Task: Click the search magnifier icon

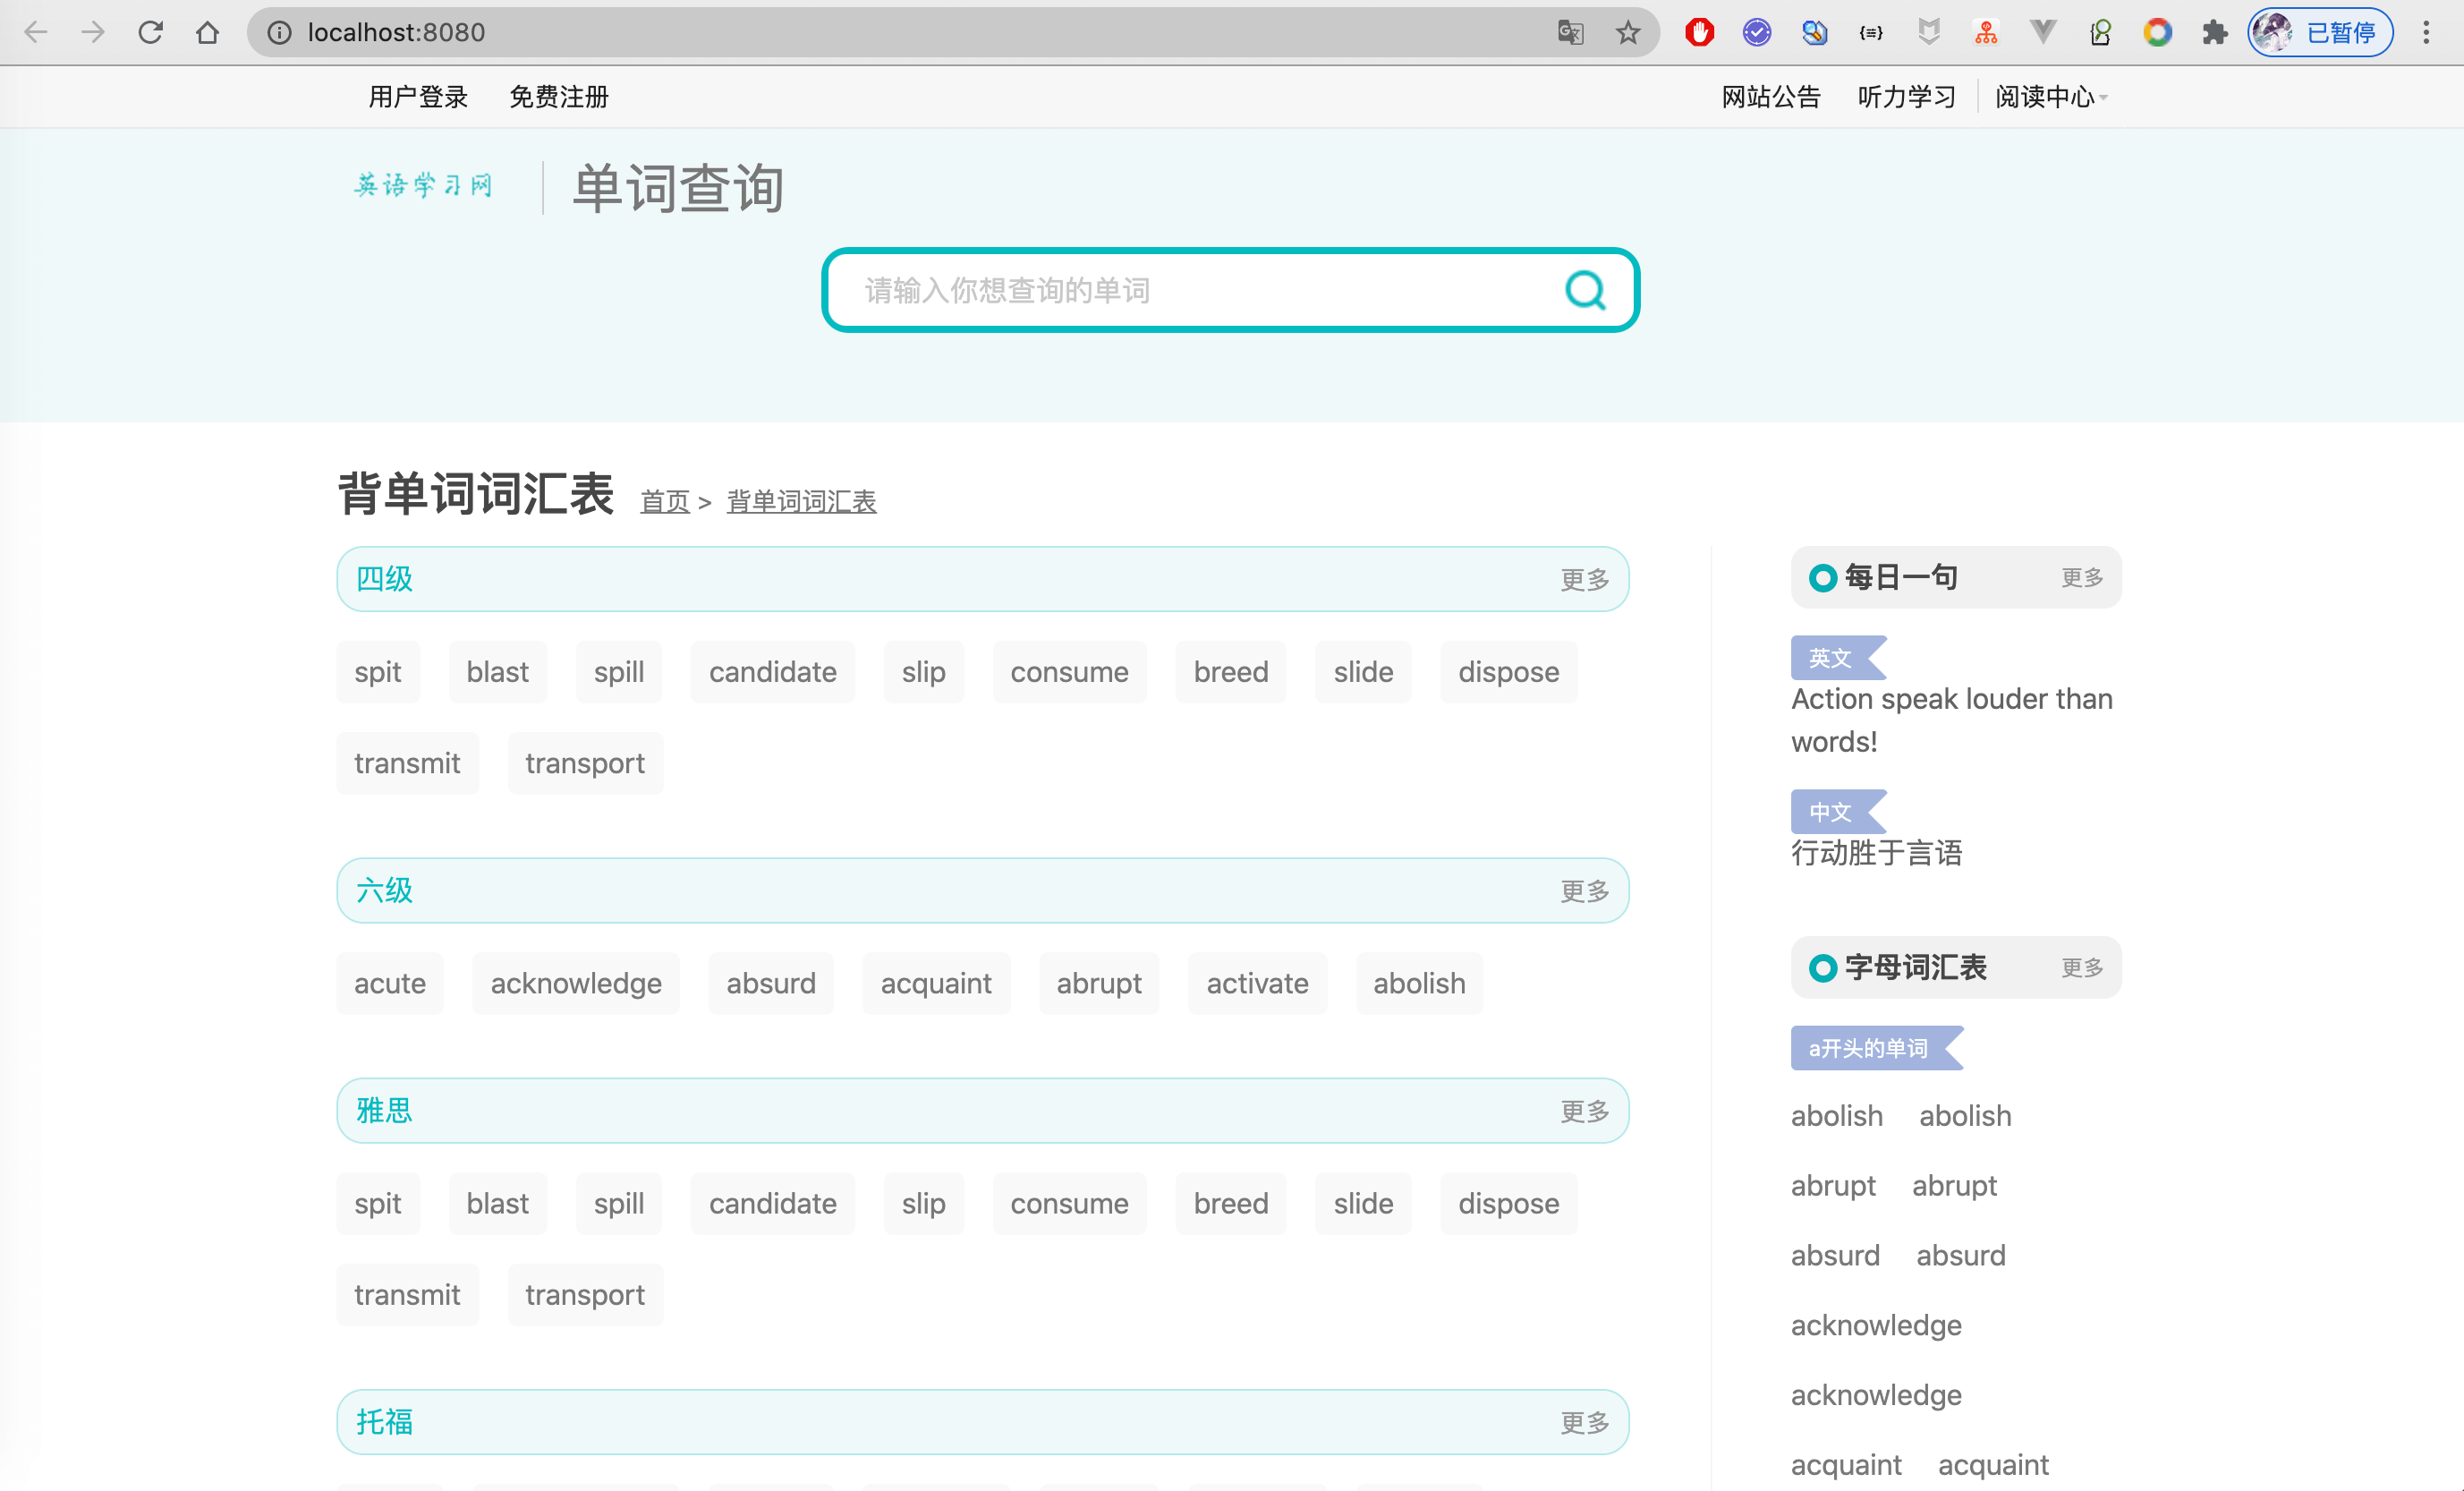Action: pos(1584,290)
